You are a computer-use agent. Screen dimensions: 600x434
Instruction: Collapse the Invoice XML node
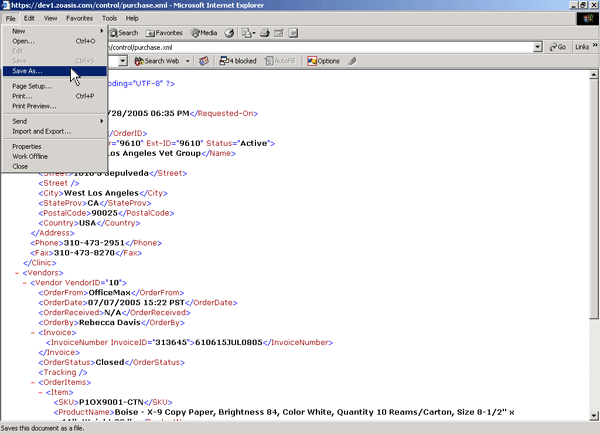click(33, 333)
